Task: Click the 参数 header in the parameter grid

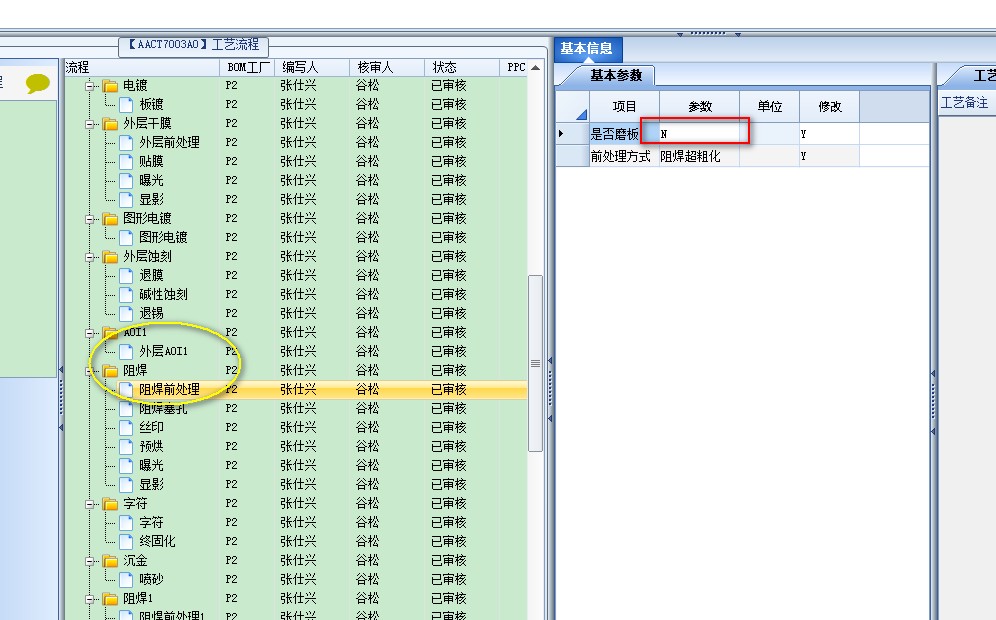Action: pos(699,107)
